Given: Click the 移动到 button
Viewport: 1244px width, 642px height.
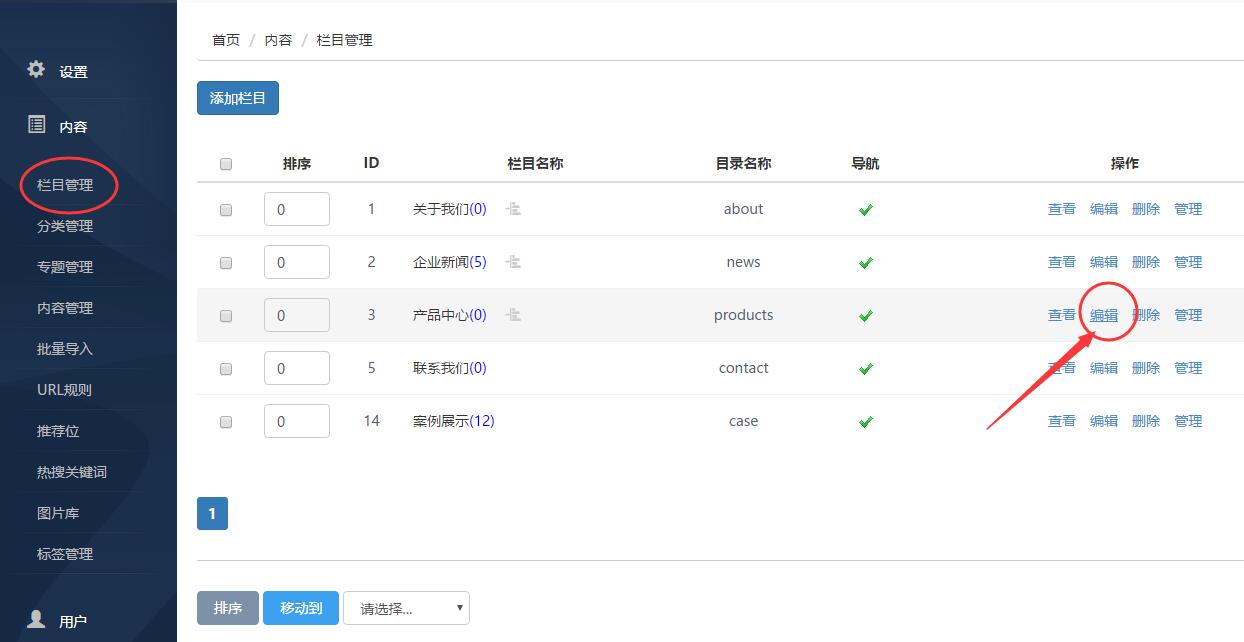Looking at the screenshot, I should pyautogui.click(x=301, y=608).
